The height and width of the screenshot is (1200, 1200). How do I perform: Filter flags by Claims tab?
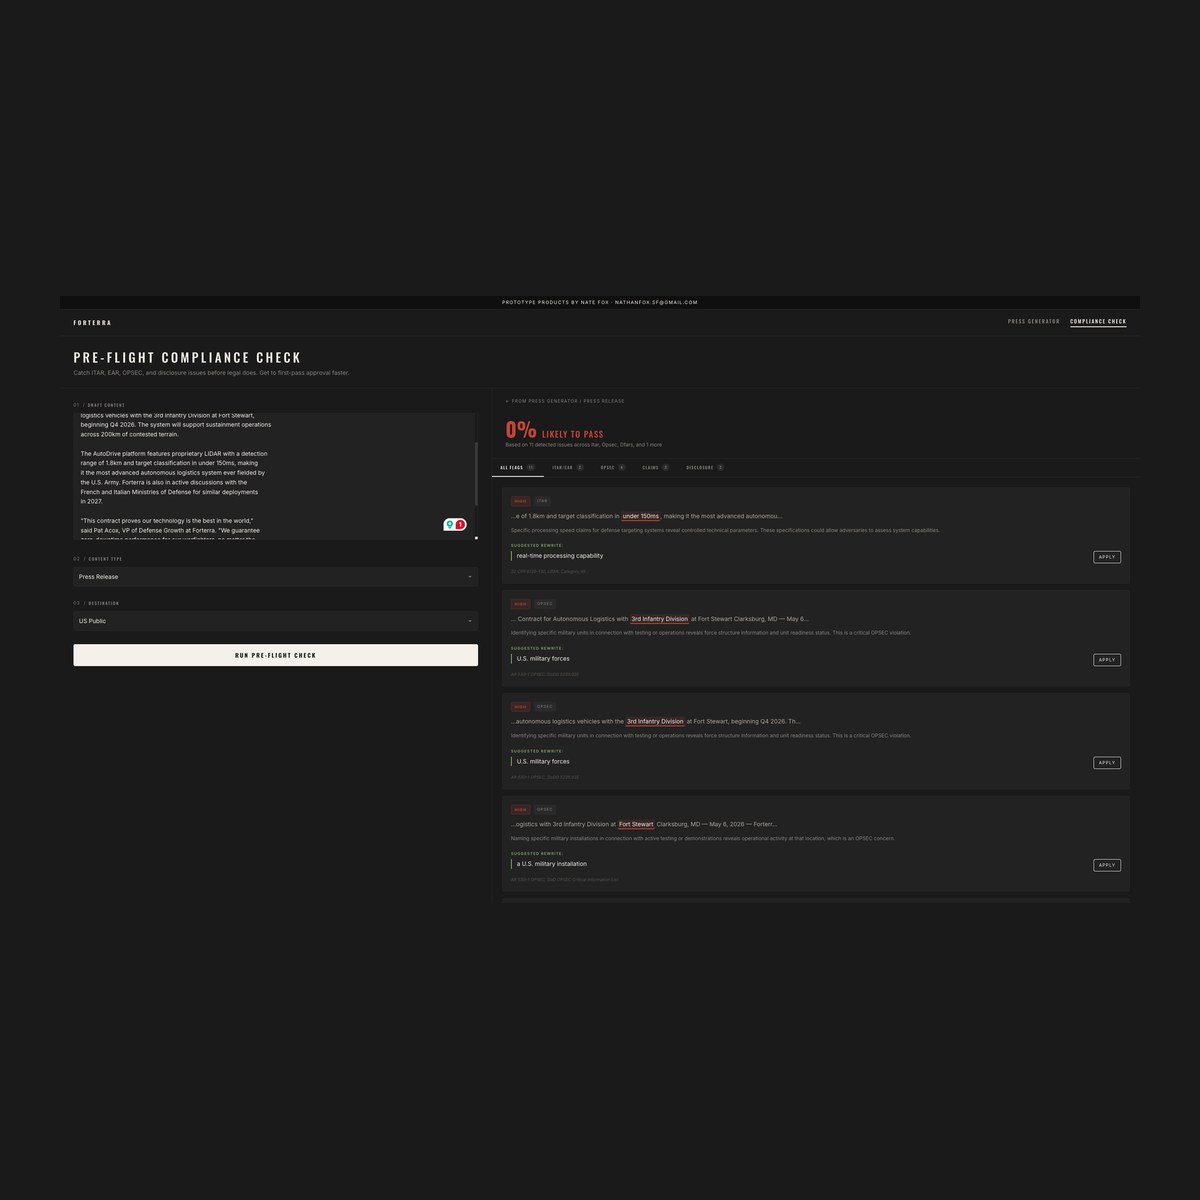tap(656, 467)
